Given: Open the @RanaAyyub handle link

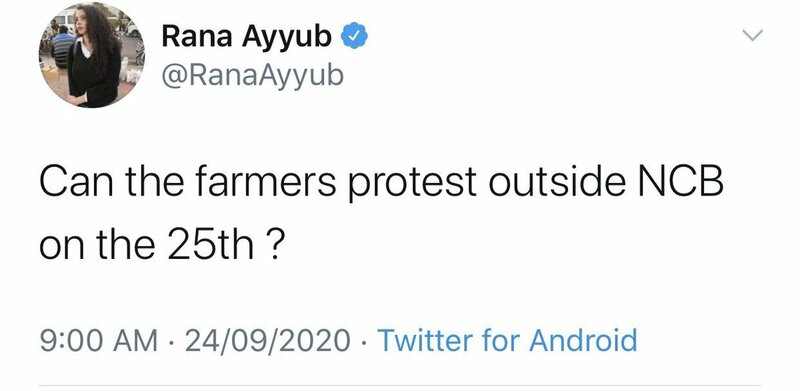Looking at the screenshot, I should 253,75.
